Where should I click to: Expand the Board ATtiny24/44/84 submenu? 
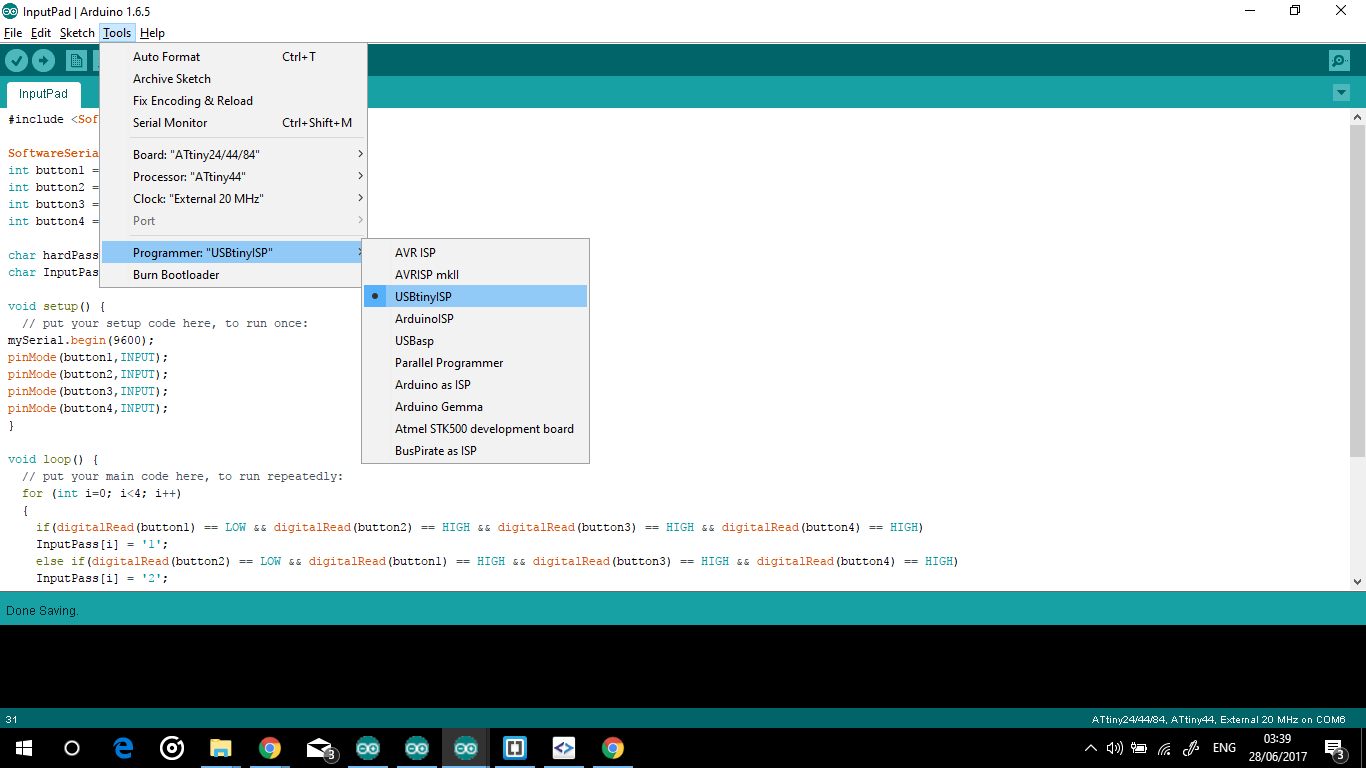pyautogui.click(x=234, y=155)
